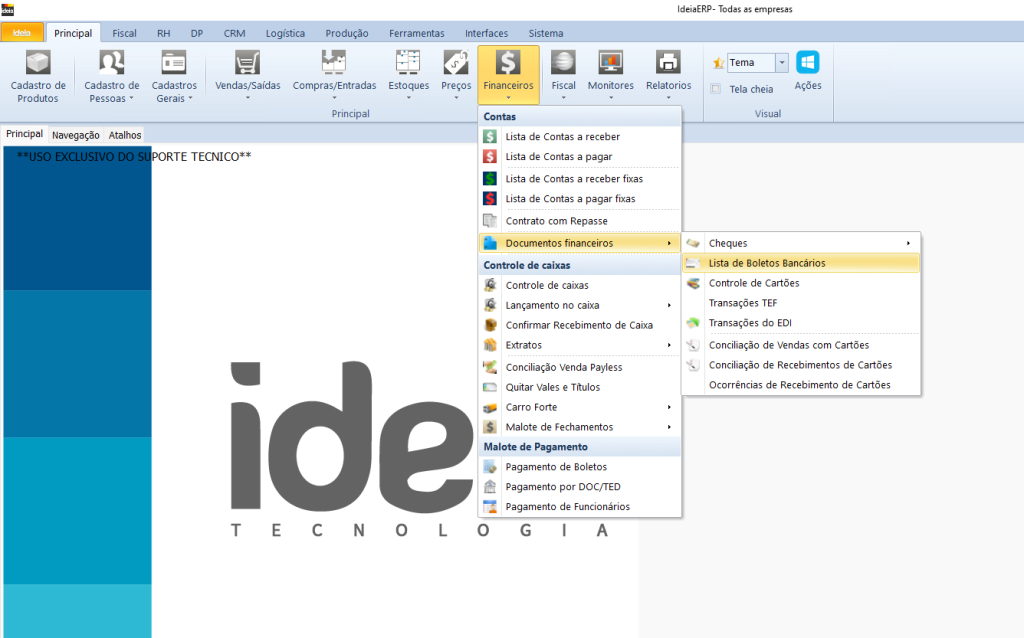Open the Tema dropdown list
This screenshot has width=1024, height=638.
click(x=782, y=62)
